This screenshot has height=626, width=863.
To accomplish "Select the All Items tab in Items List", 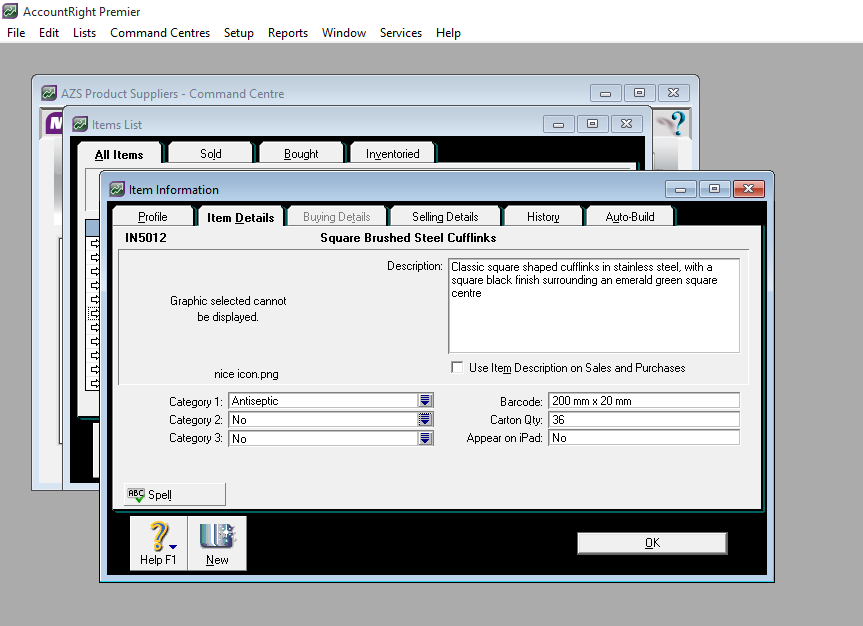I will point(119,154).
